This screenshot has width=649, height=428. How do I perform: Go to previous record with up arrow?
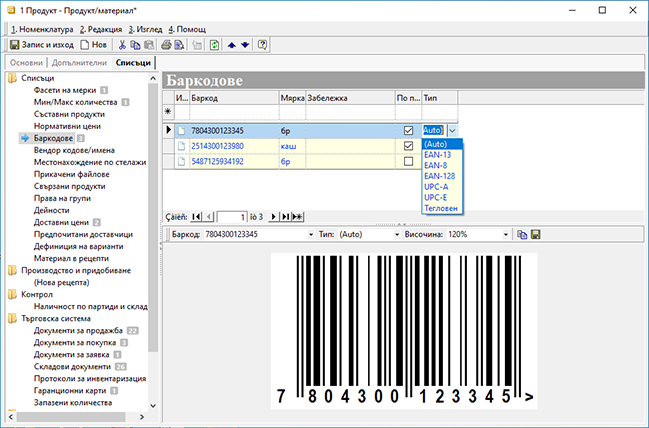coord(232,45)
